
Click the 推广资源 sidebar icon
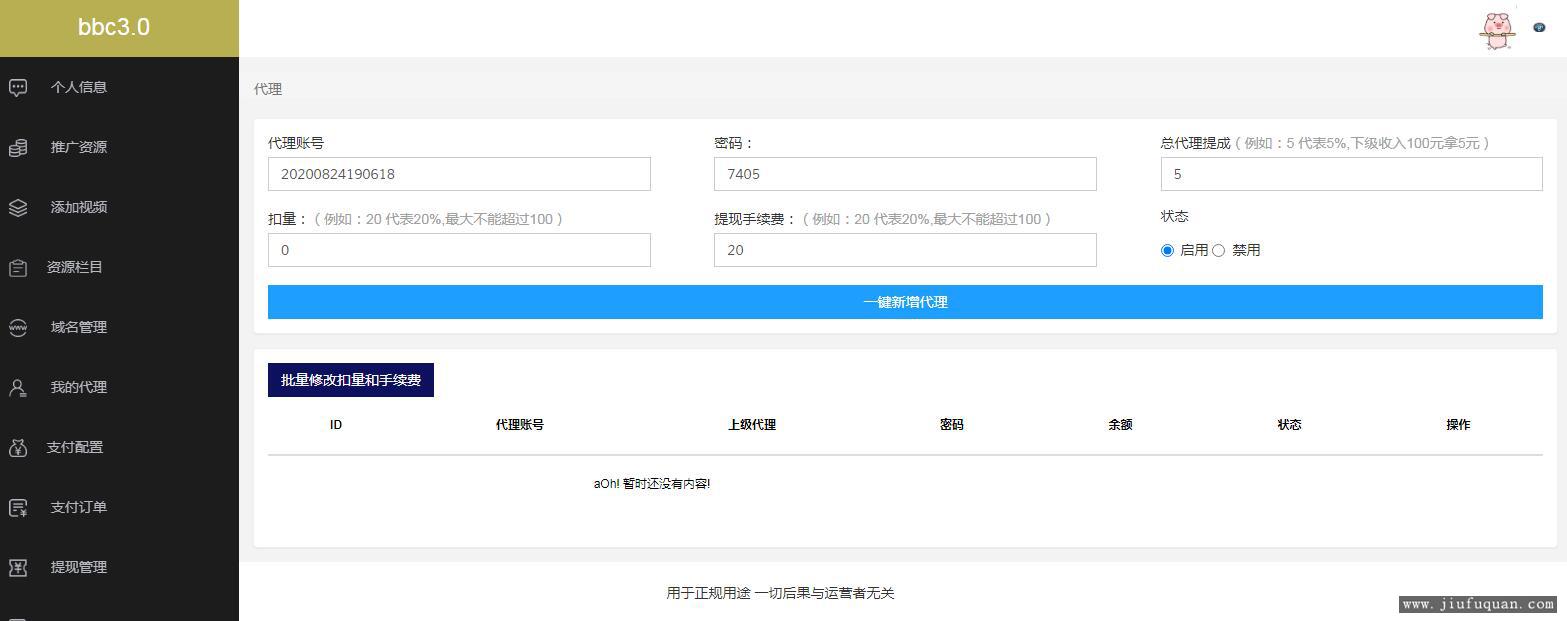[18, 148]
